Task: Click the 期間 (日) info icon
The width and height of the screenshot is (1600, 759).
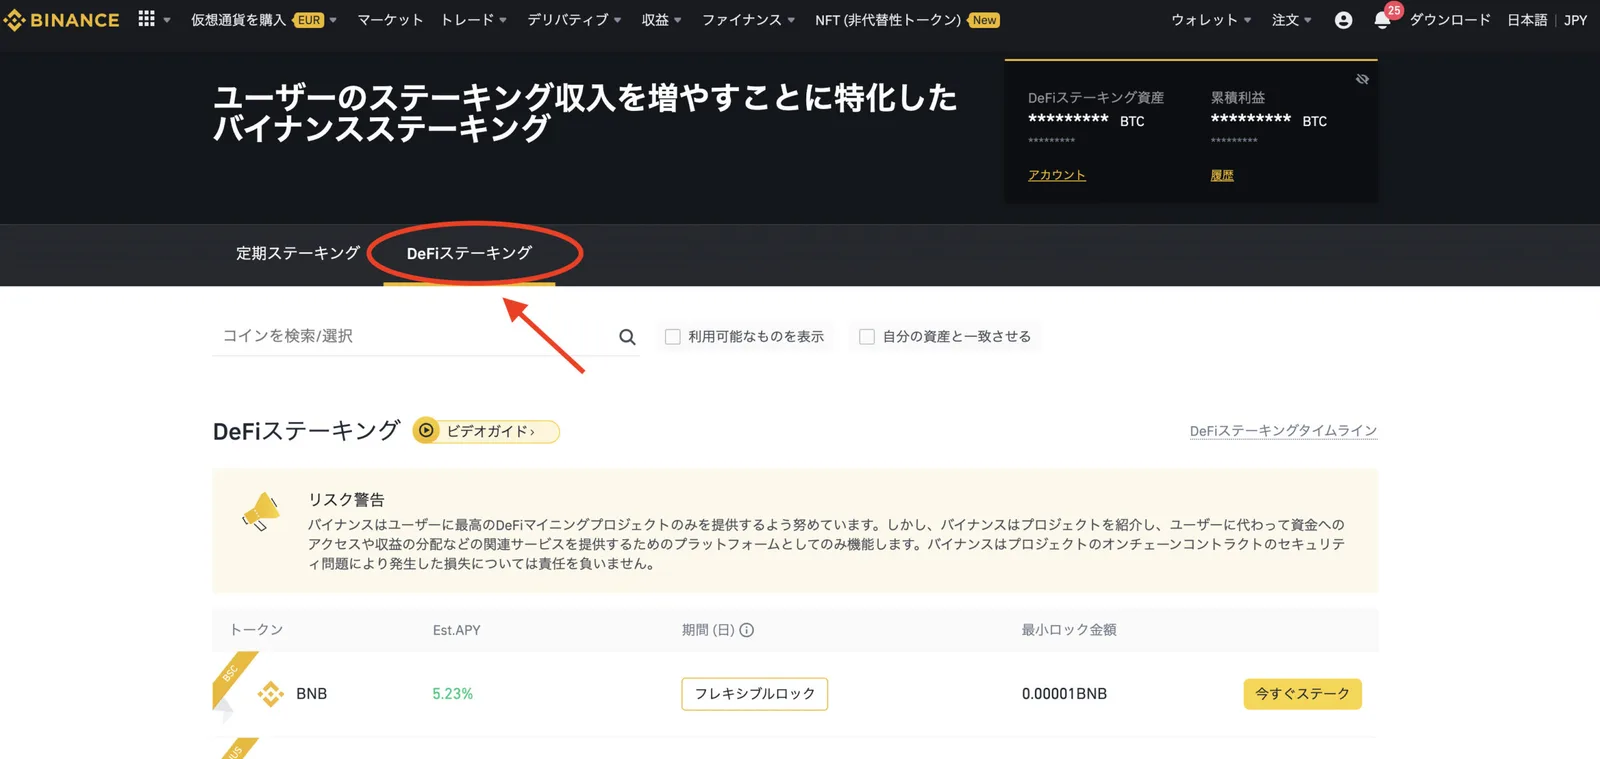Action: (747, 630)
